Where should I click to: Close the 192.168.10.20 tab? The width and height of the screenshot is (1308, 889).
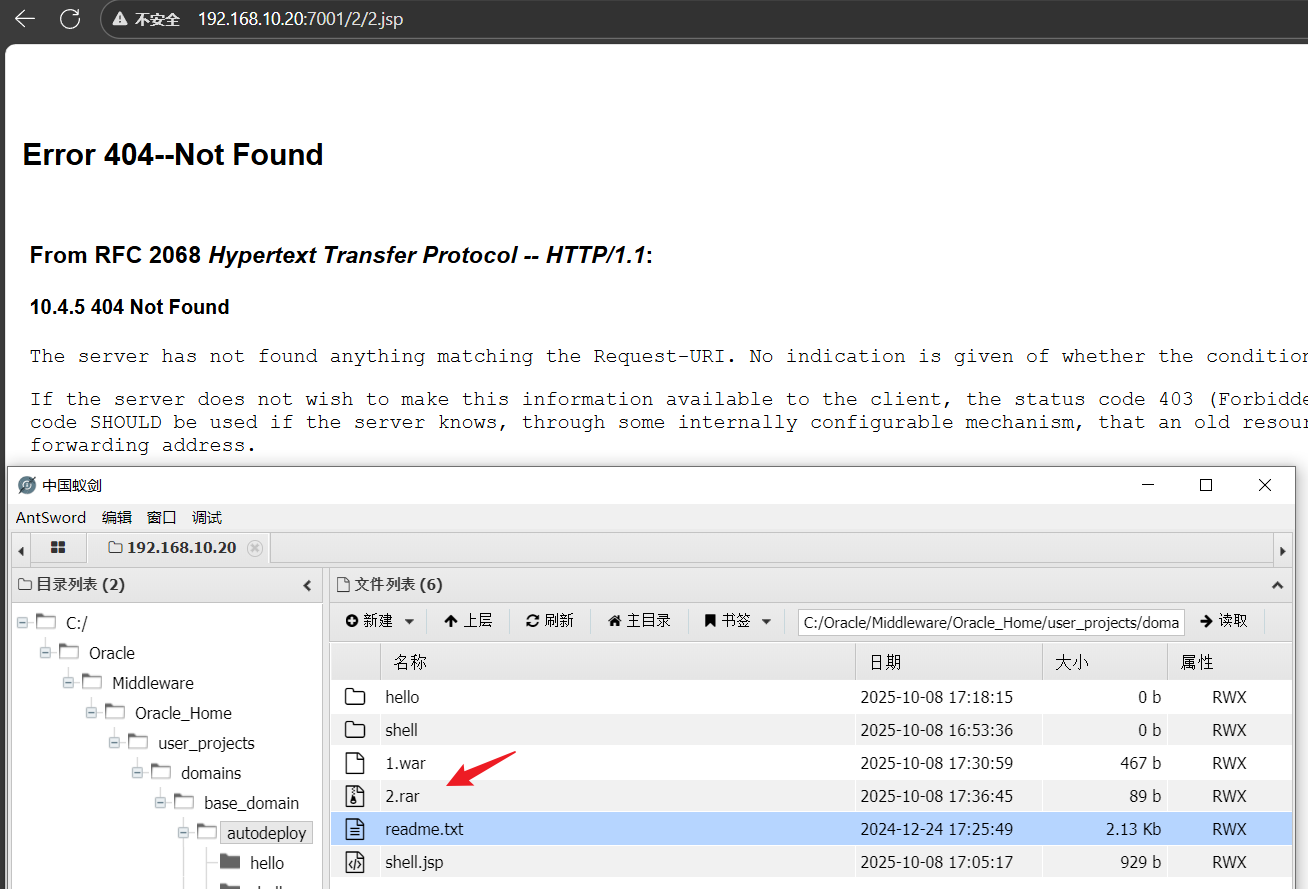(255, 548)
